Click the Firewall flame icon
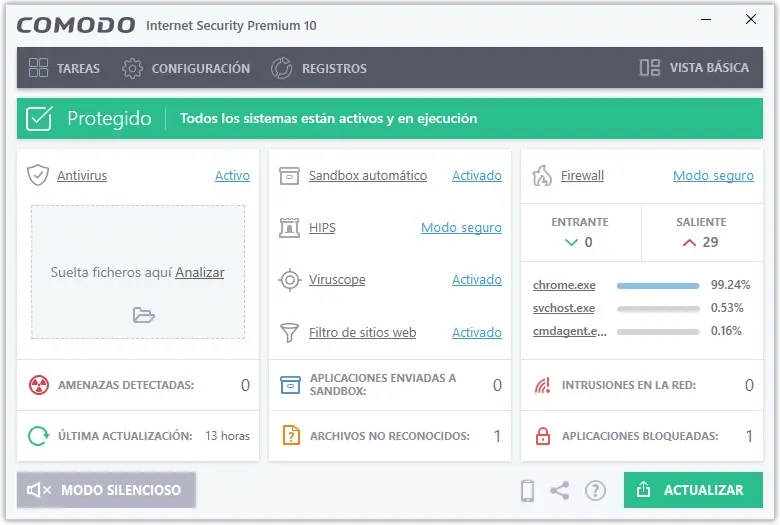This screenshot has width=780, height=525. click(x=542, y=176)
